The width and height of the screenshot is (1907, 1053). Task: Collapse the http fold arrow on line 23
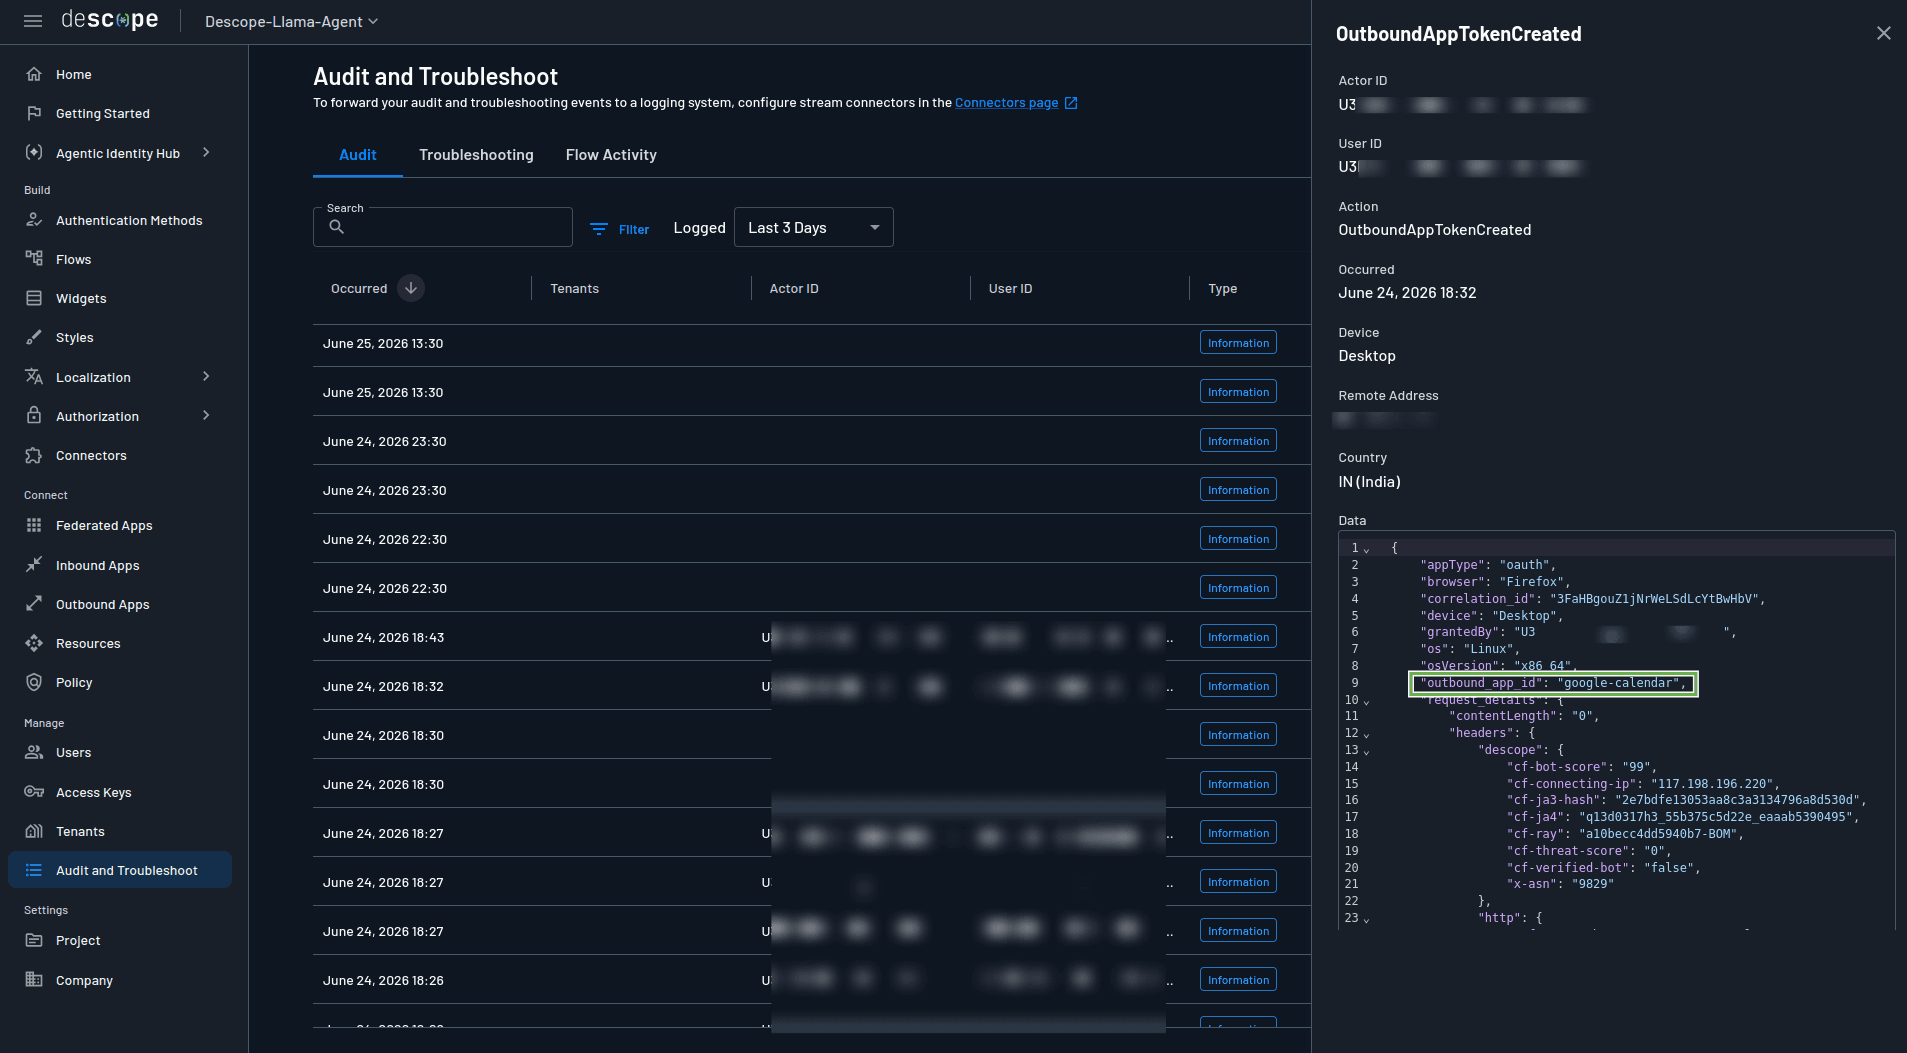point(1366,919)
